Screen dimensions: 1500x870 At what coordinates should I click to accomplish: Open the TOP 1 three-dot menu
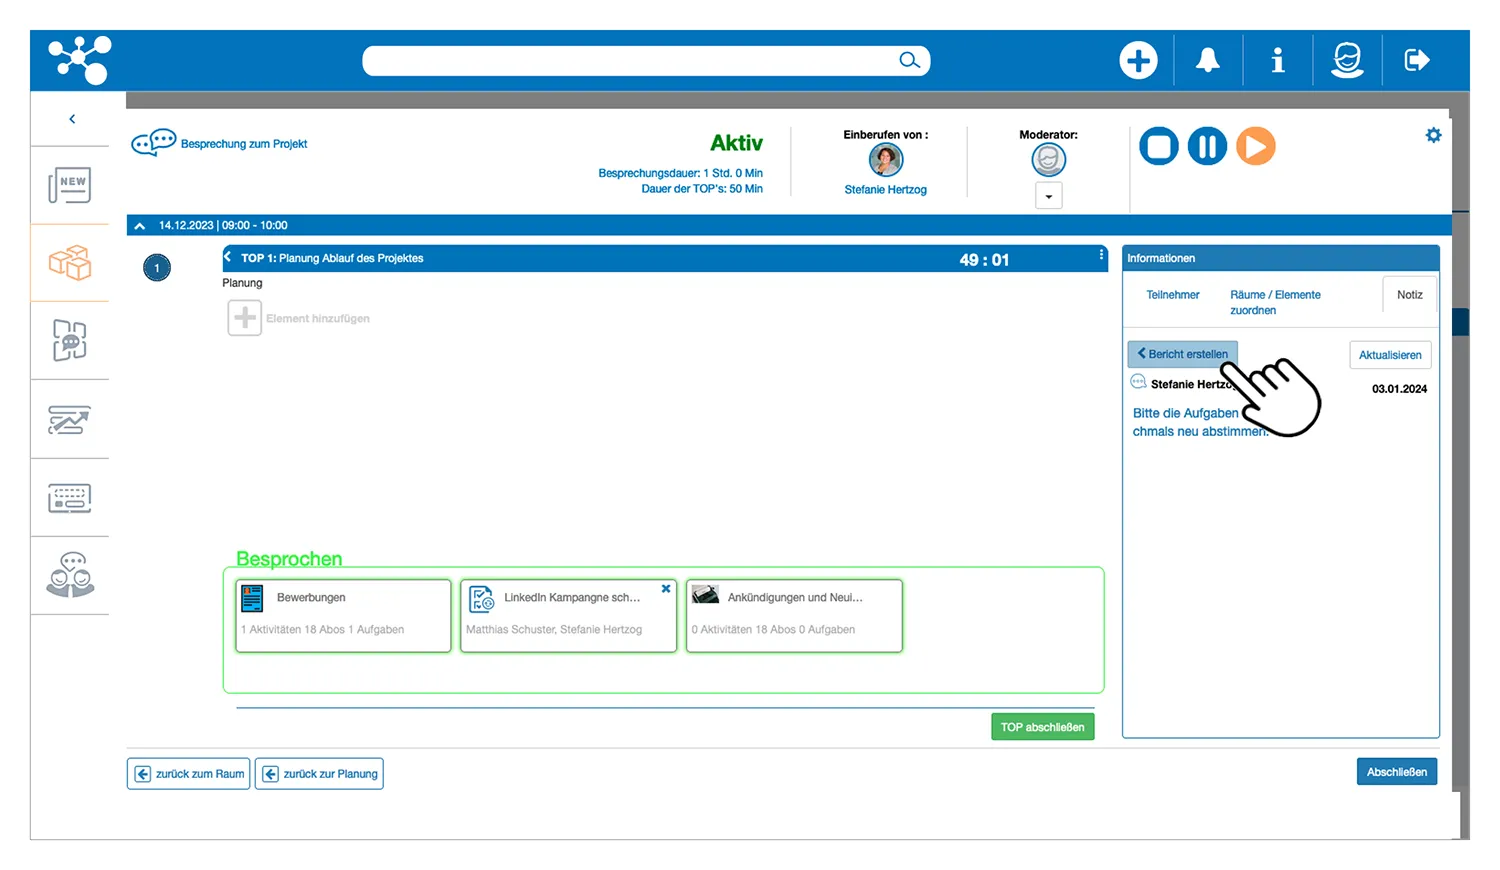point(1101,256)
